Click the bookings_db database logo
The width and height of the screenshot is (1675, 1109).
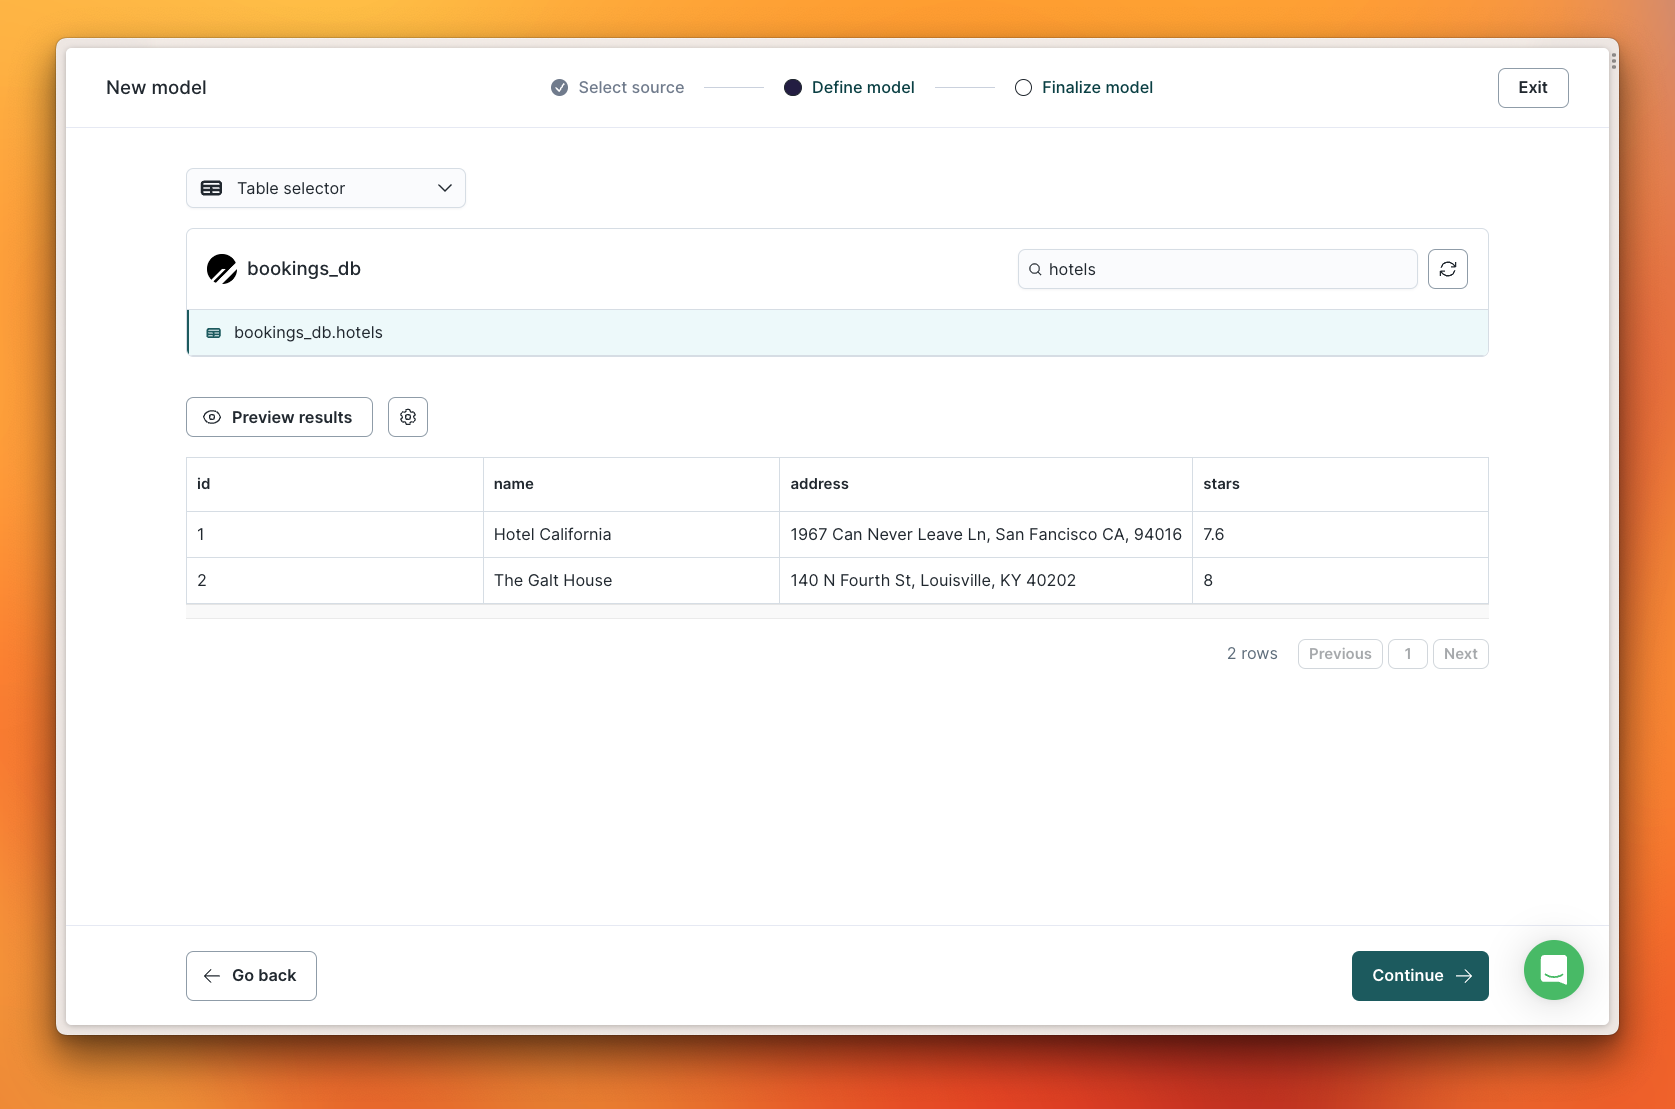[221, 268]
